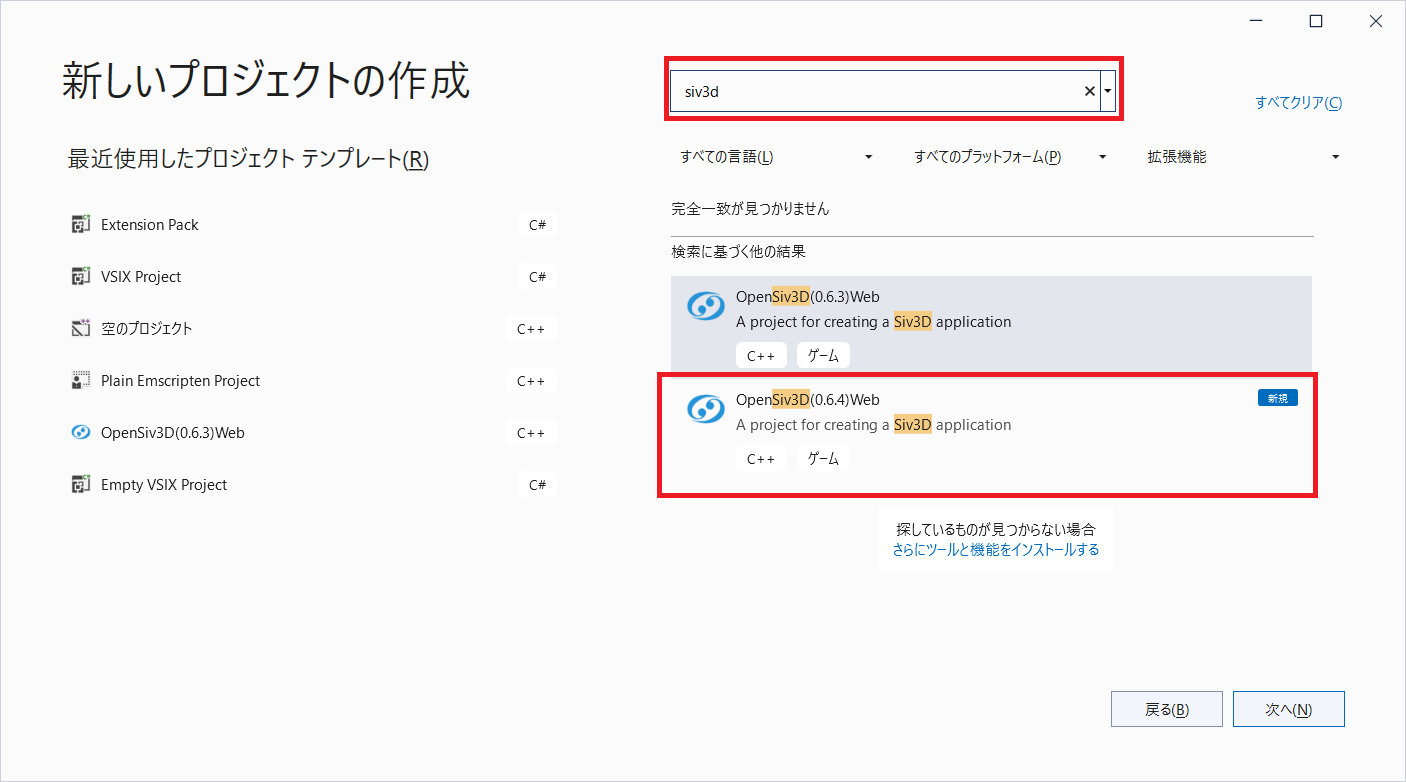Click 最近使用したプロジェクト テンプレート heading

(248, 159)
